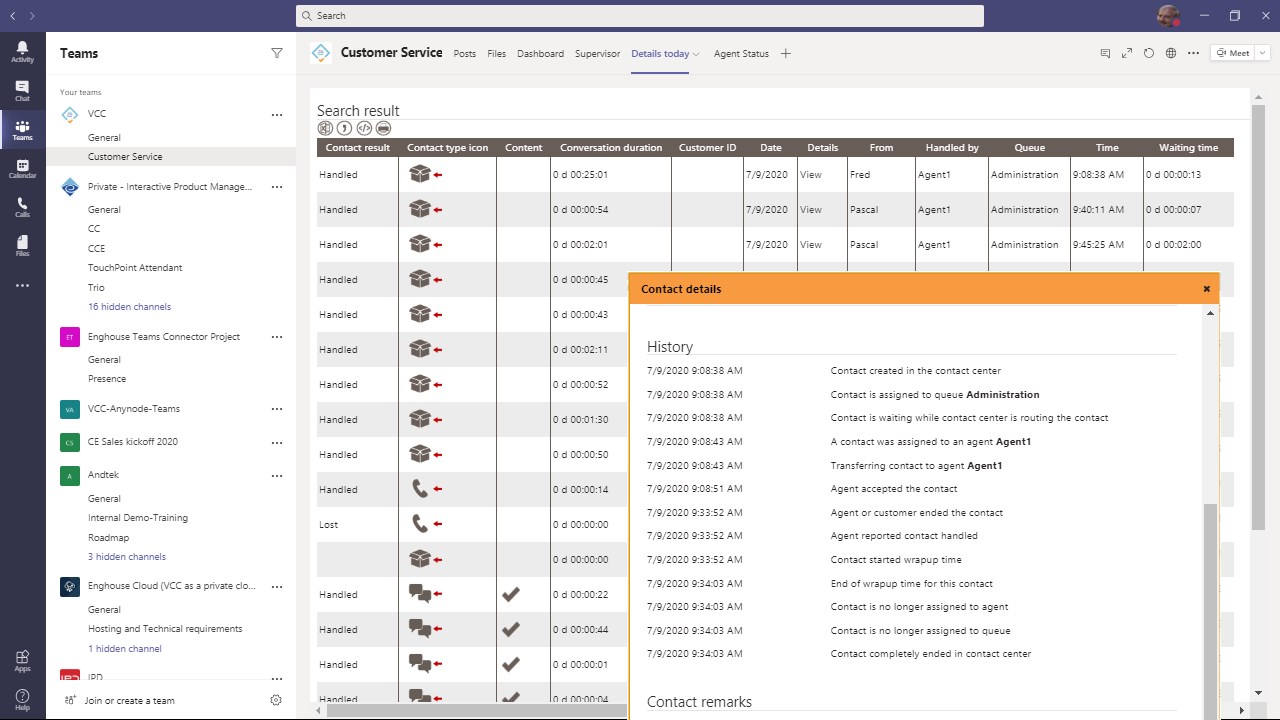This screenshot has height=720, width=1280.
Task: Expand the tab to full screen
Action: (1127, 54)
